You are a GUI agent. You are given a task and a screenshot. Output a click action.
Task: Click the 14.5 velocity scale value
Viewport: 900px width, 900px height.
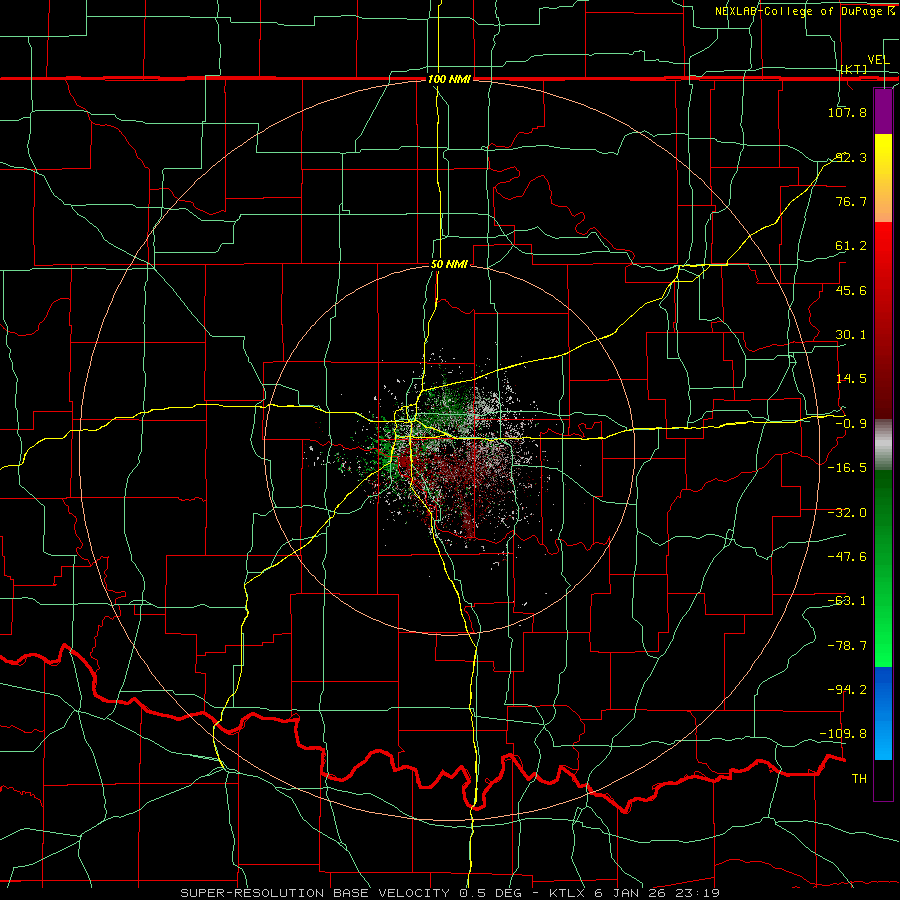point(851,379)
